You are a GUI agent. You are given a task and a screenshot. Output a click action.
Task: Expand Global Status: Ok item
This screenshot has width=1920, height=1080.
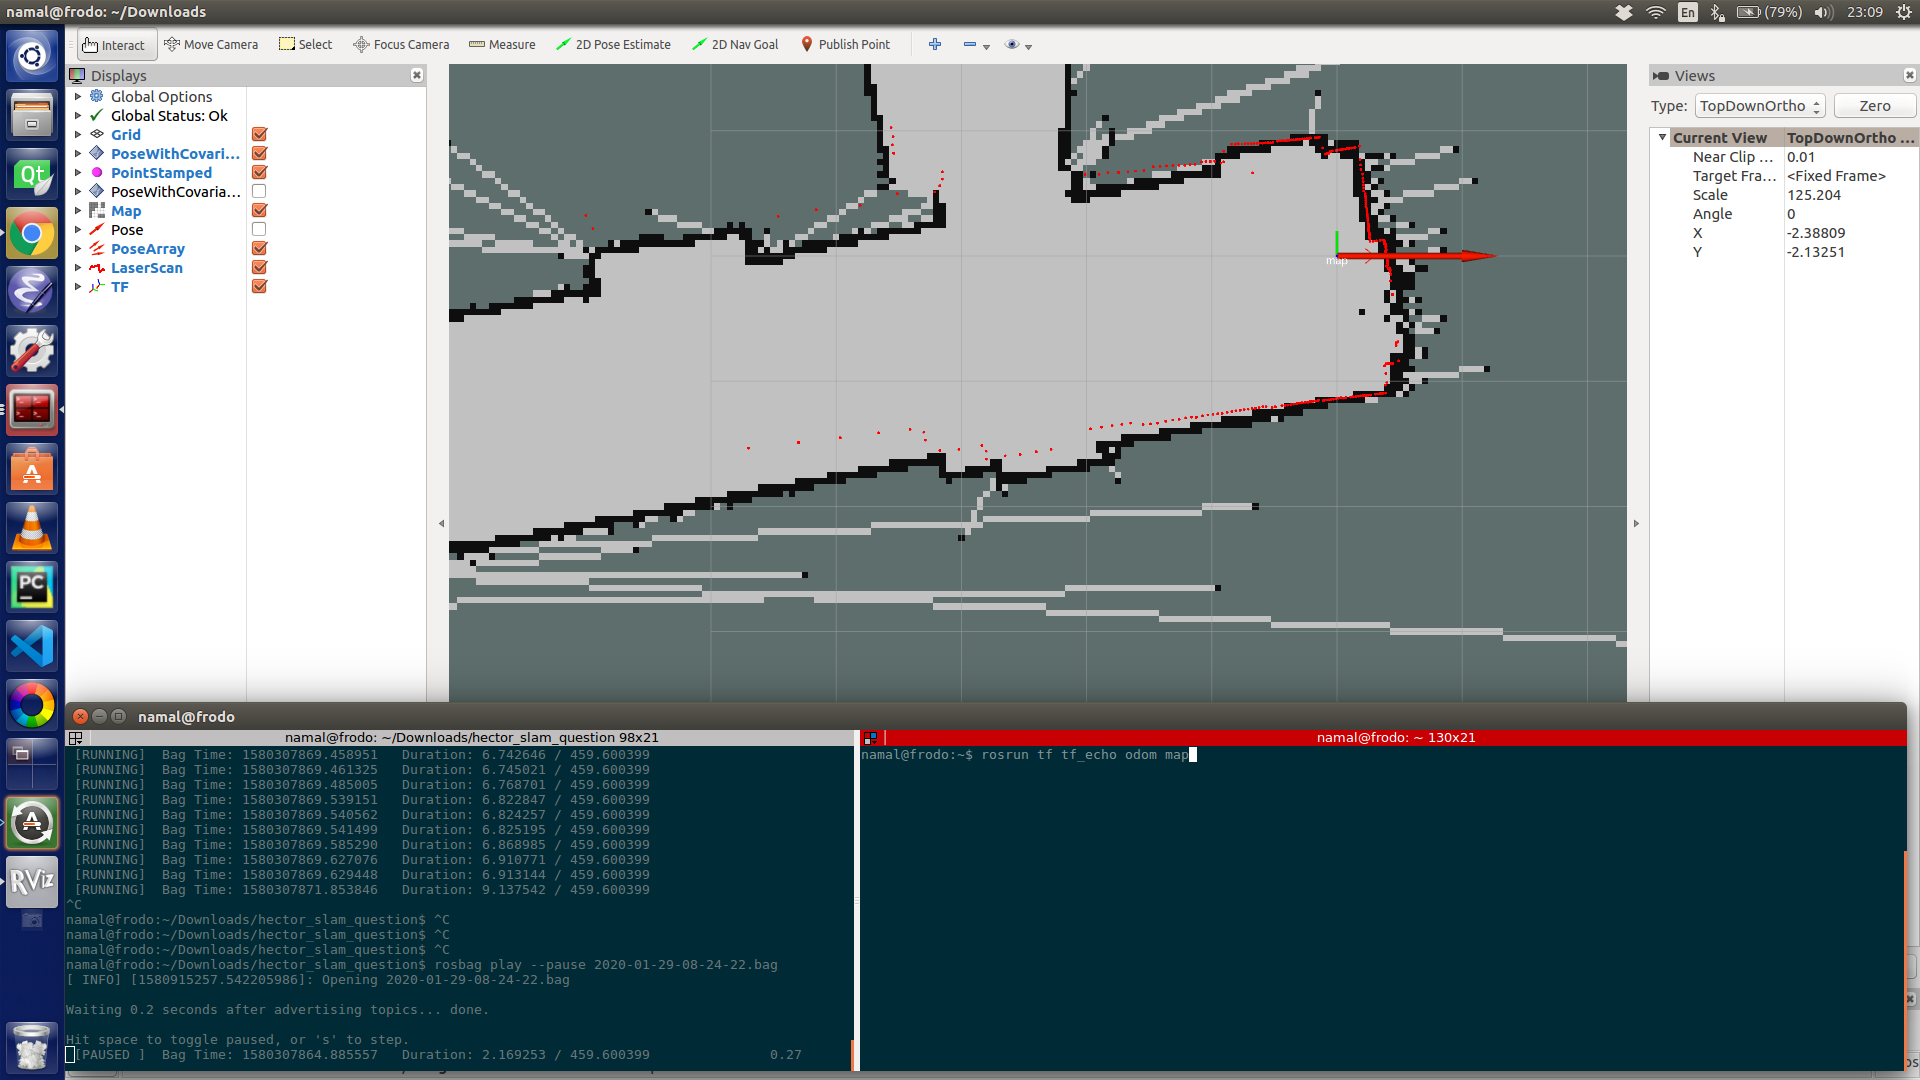[x=78, y=116]
